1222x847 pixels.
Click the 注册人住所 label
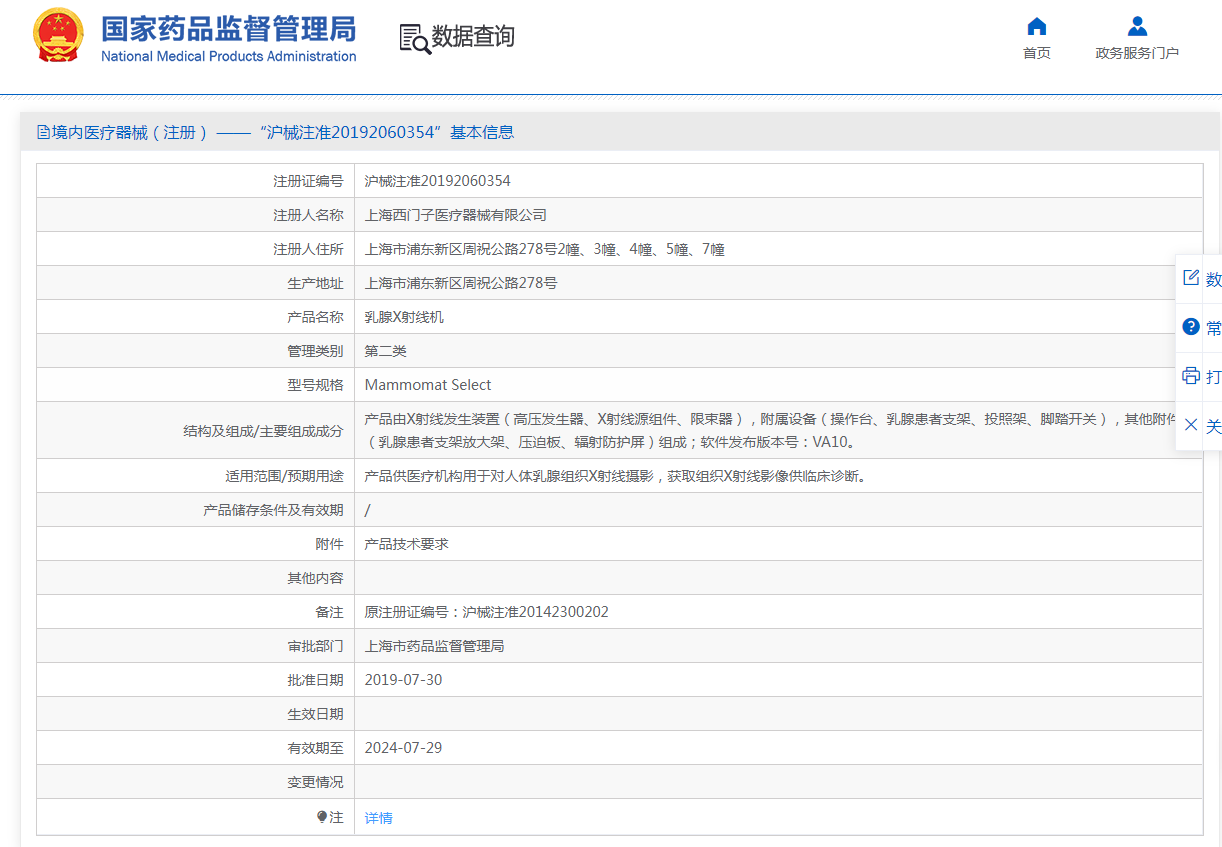pos(308,249)
